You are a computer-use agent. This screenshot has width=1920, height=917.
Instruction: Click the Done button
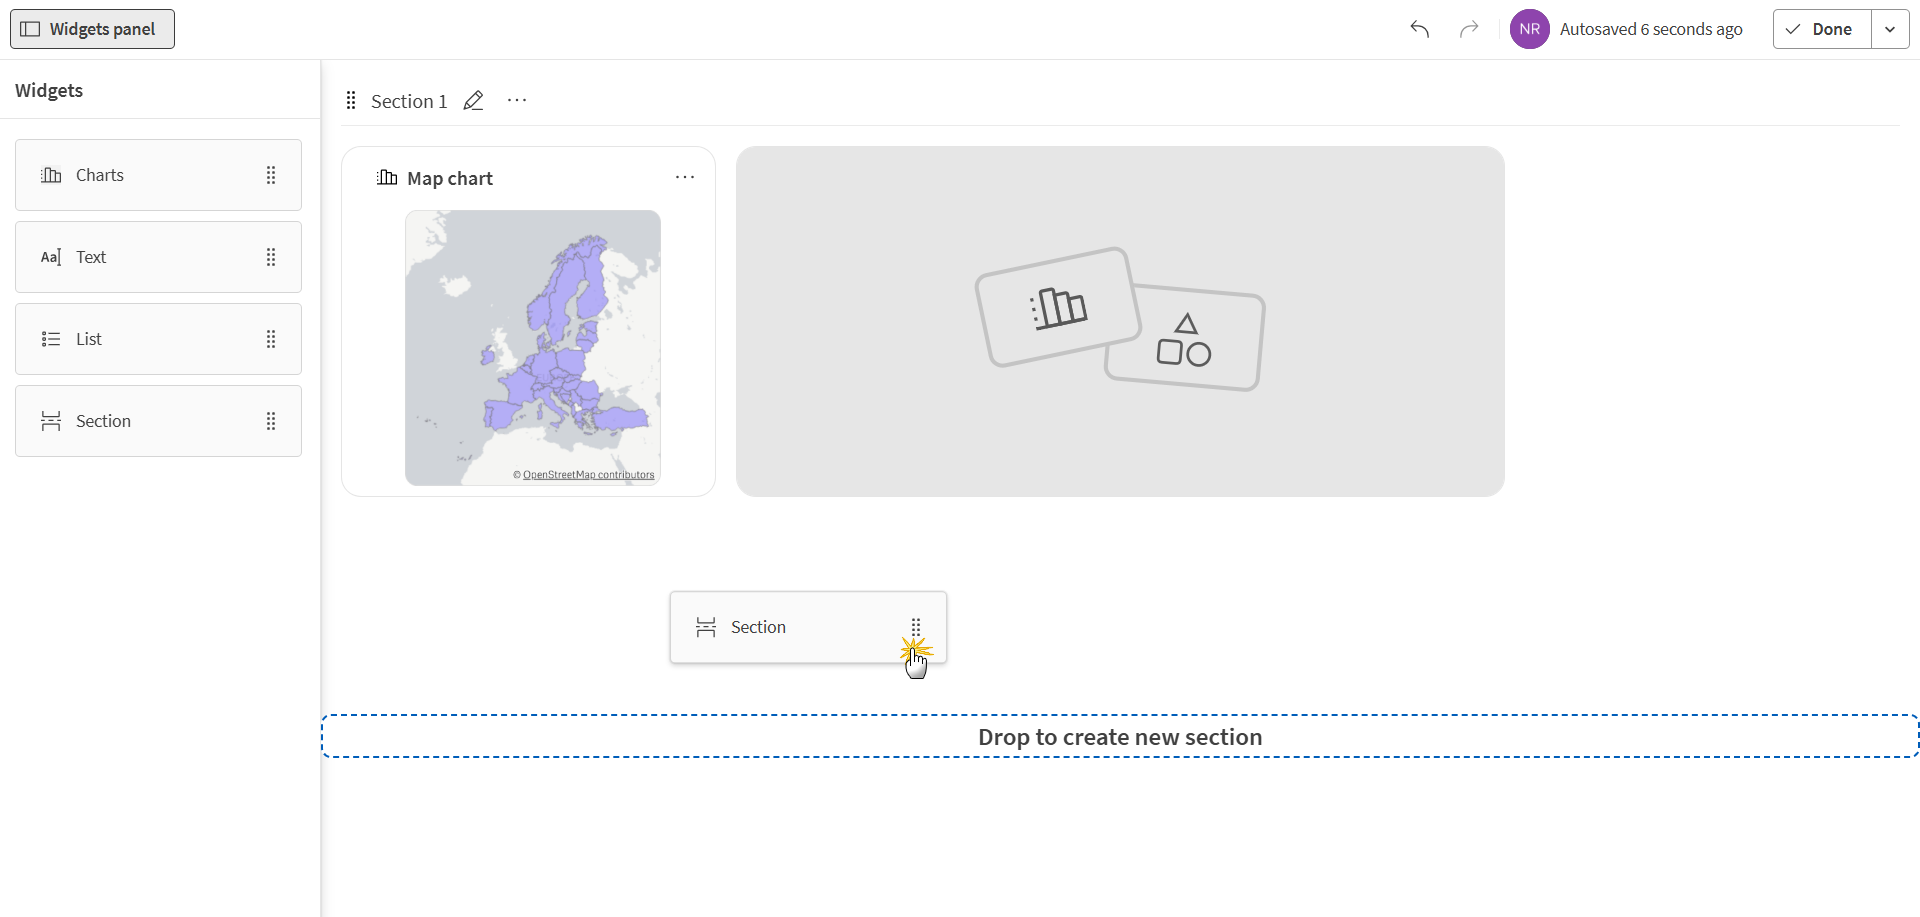click(1822, 29)
